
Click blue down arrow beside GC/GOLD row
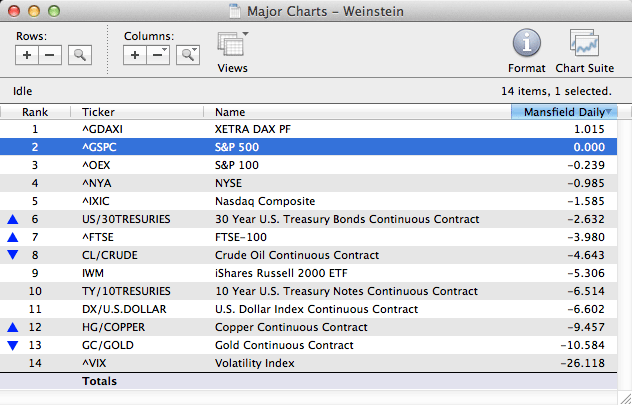pyautogui.click(x=12, y=345)
